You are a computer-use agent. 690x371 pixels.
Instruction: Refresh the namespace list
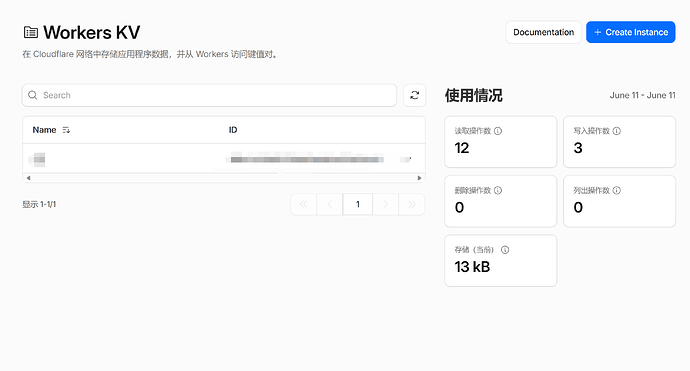click(415, 95)
